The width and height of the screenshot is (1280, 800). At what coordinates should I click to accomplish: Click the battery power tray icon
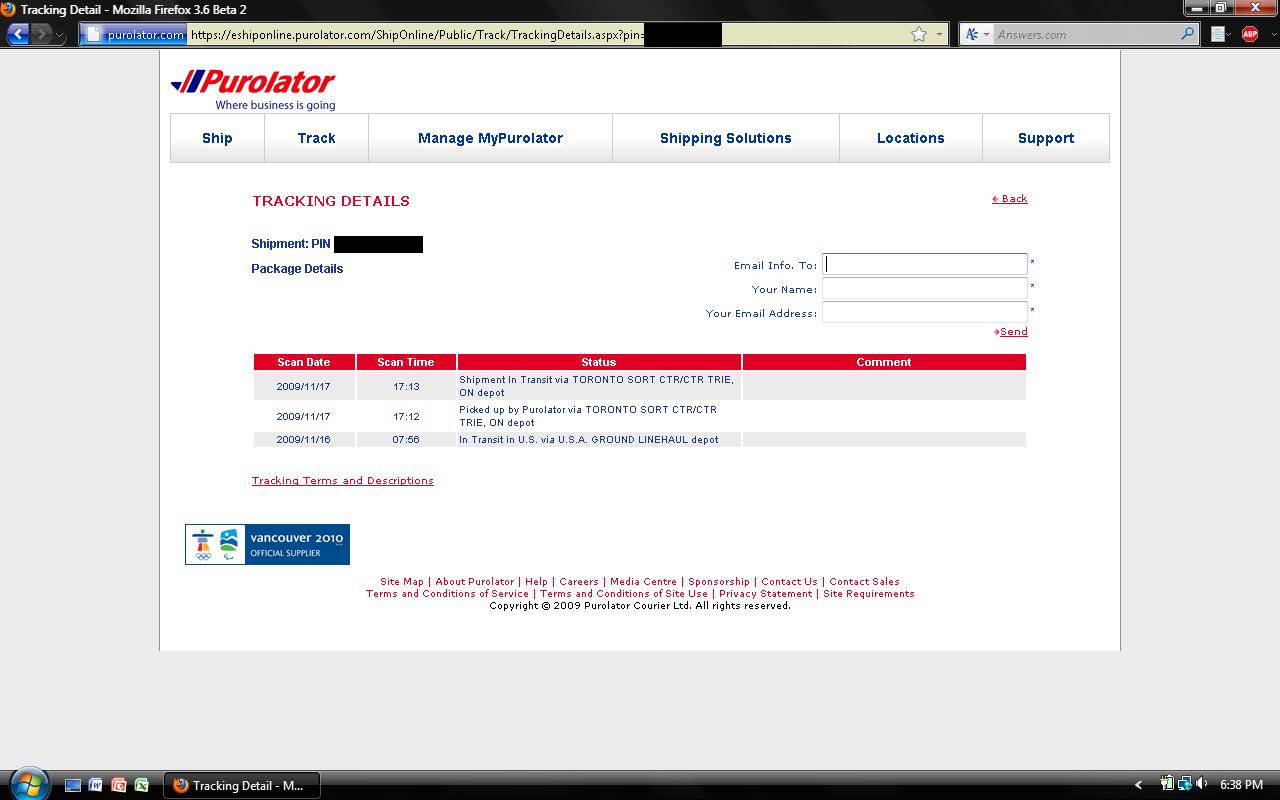click(1167, 784)
